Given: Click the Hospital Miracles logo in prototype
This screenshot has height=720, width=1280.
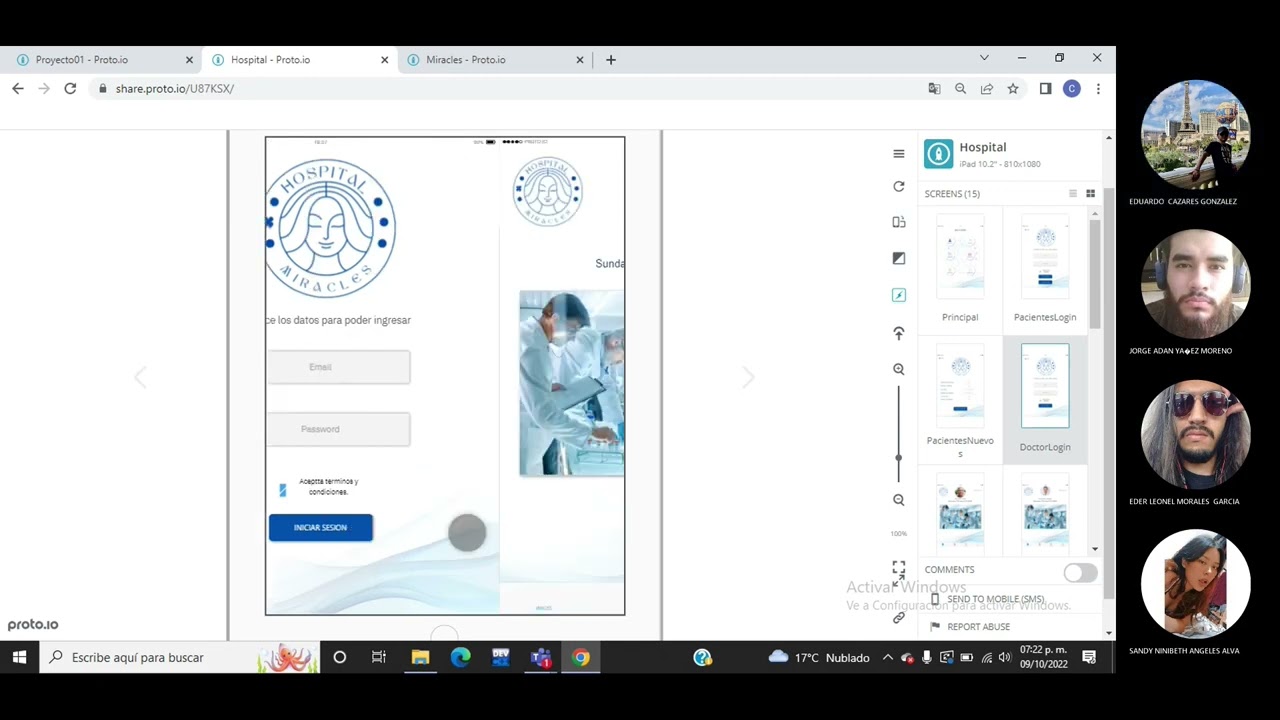Looking at the screenshot, I should point(330,228).
